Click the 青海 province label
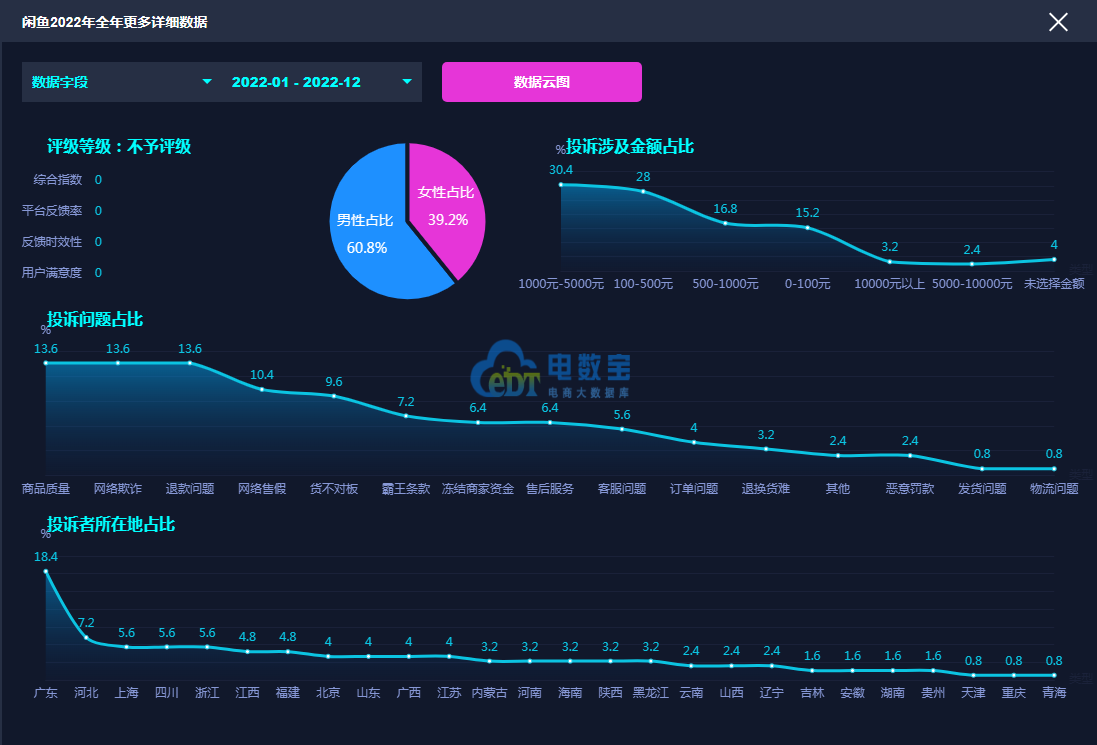1097x745 pixels. [x=1054, y=693]
